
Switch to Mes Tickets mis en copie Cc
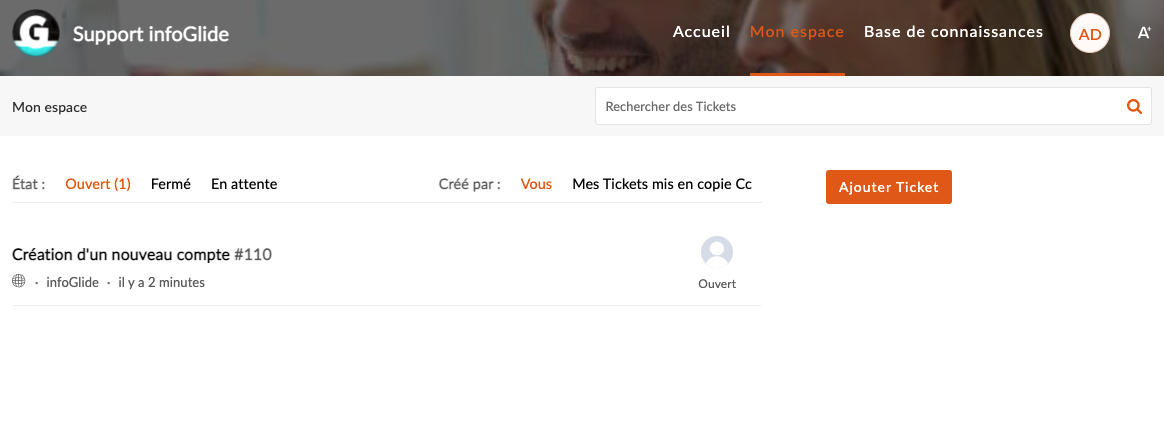pyautogui.click(x=662, y=184)
